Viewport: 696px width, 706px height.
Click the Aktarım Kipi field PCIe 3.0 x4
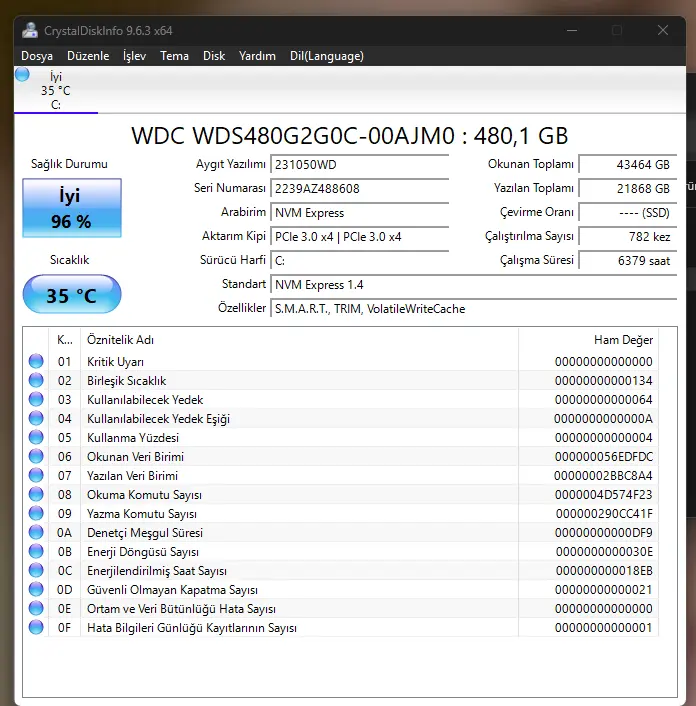[x=360, y=236]
